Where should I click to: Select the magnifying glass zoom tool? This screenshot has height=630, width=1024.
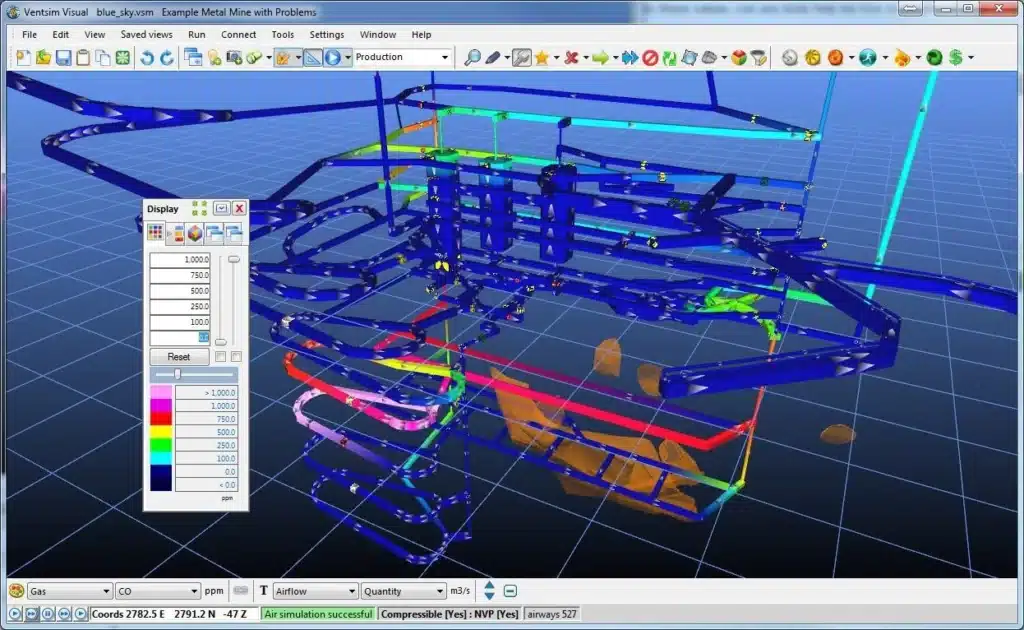(472, 58)
